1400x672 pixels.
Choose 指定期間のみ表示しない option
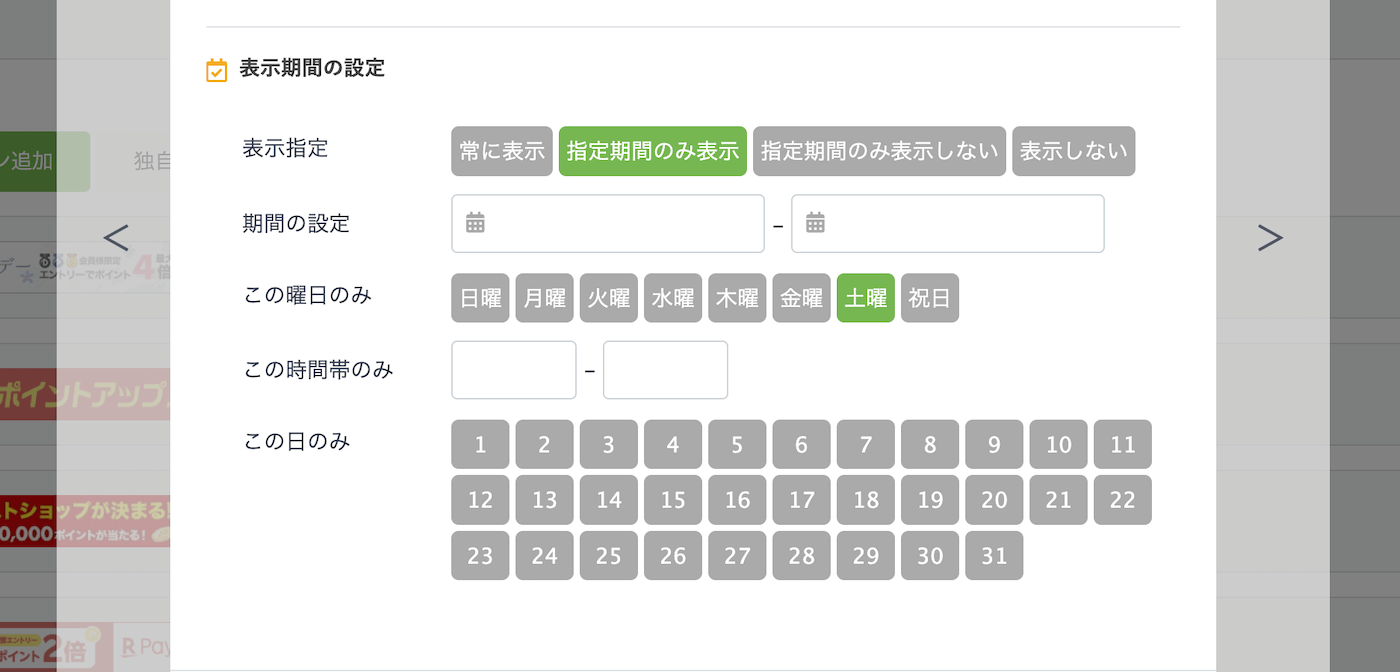click(x=879, y=151)
